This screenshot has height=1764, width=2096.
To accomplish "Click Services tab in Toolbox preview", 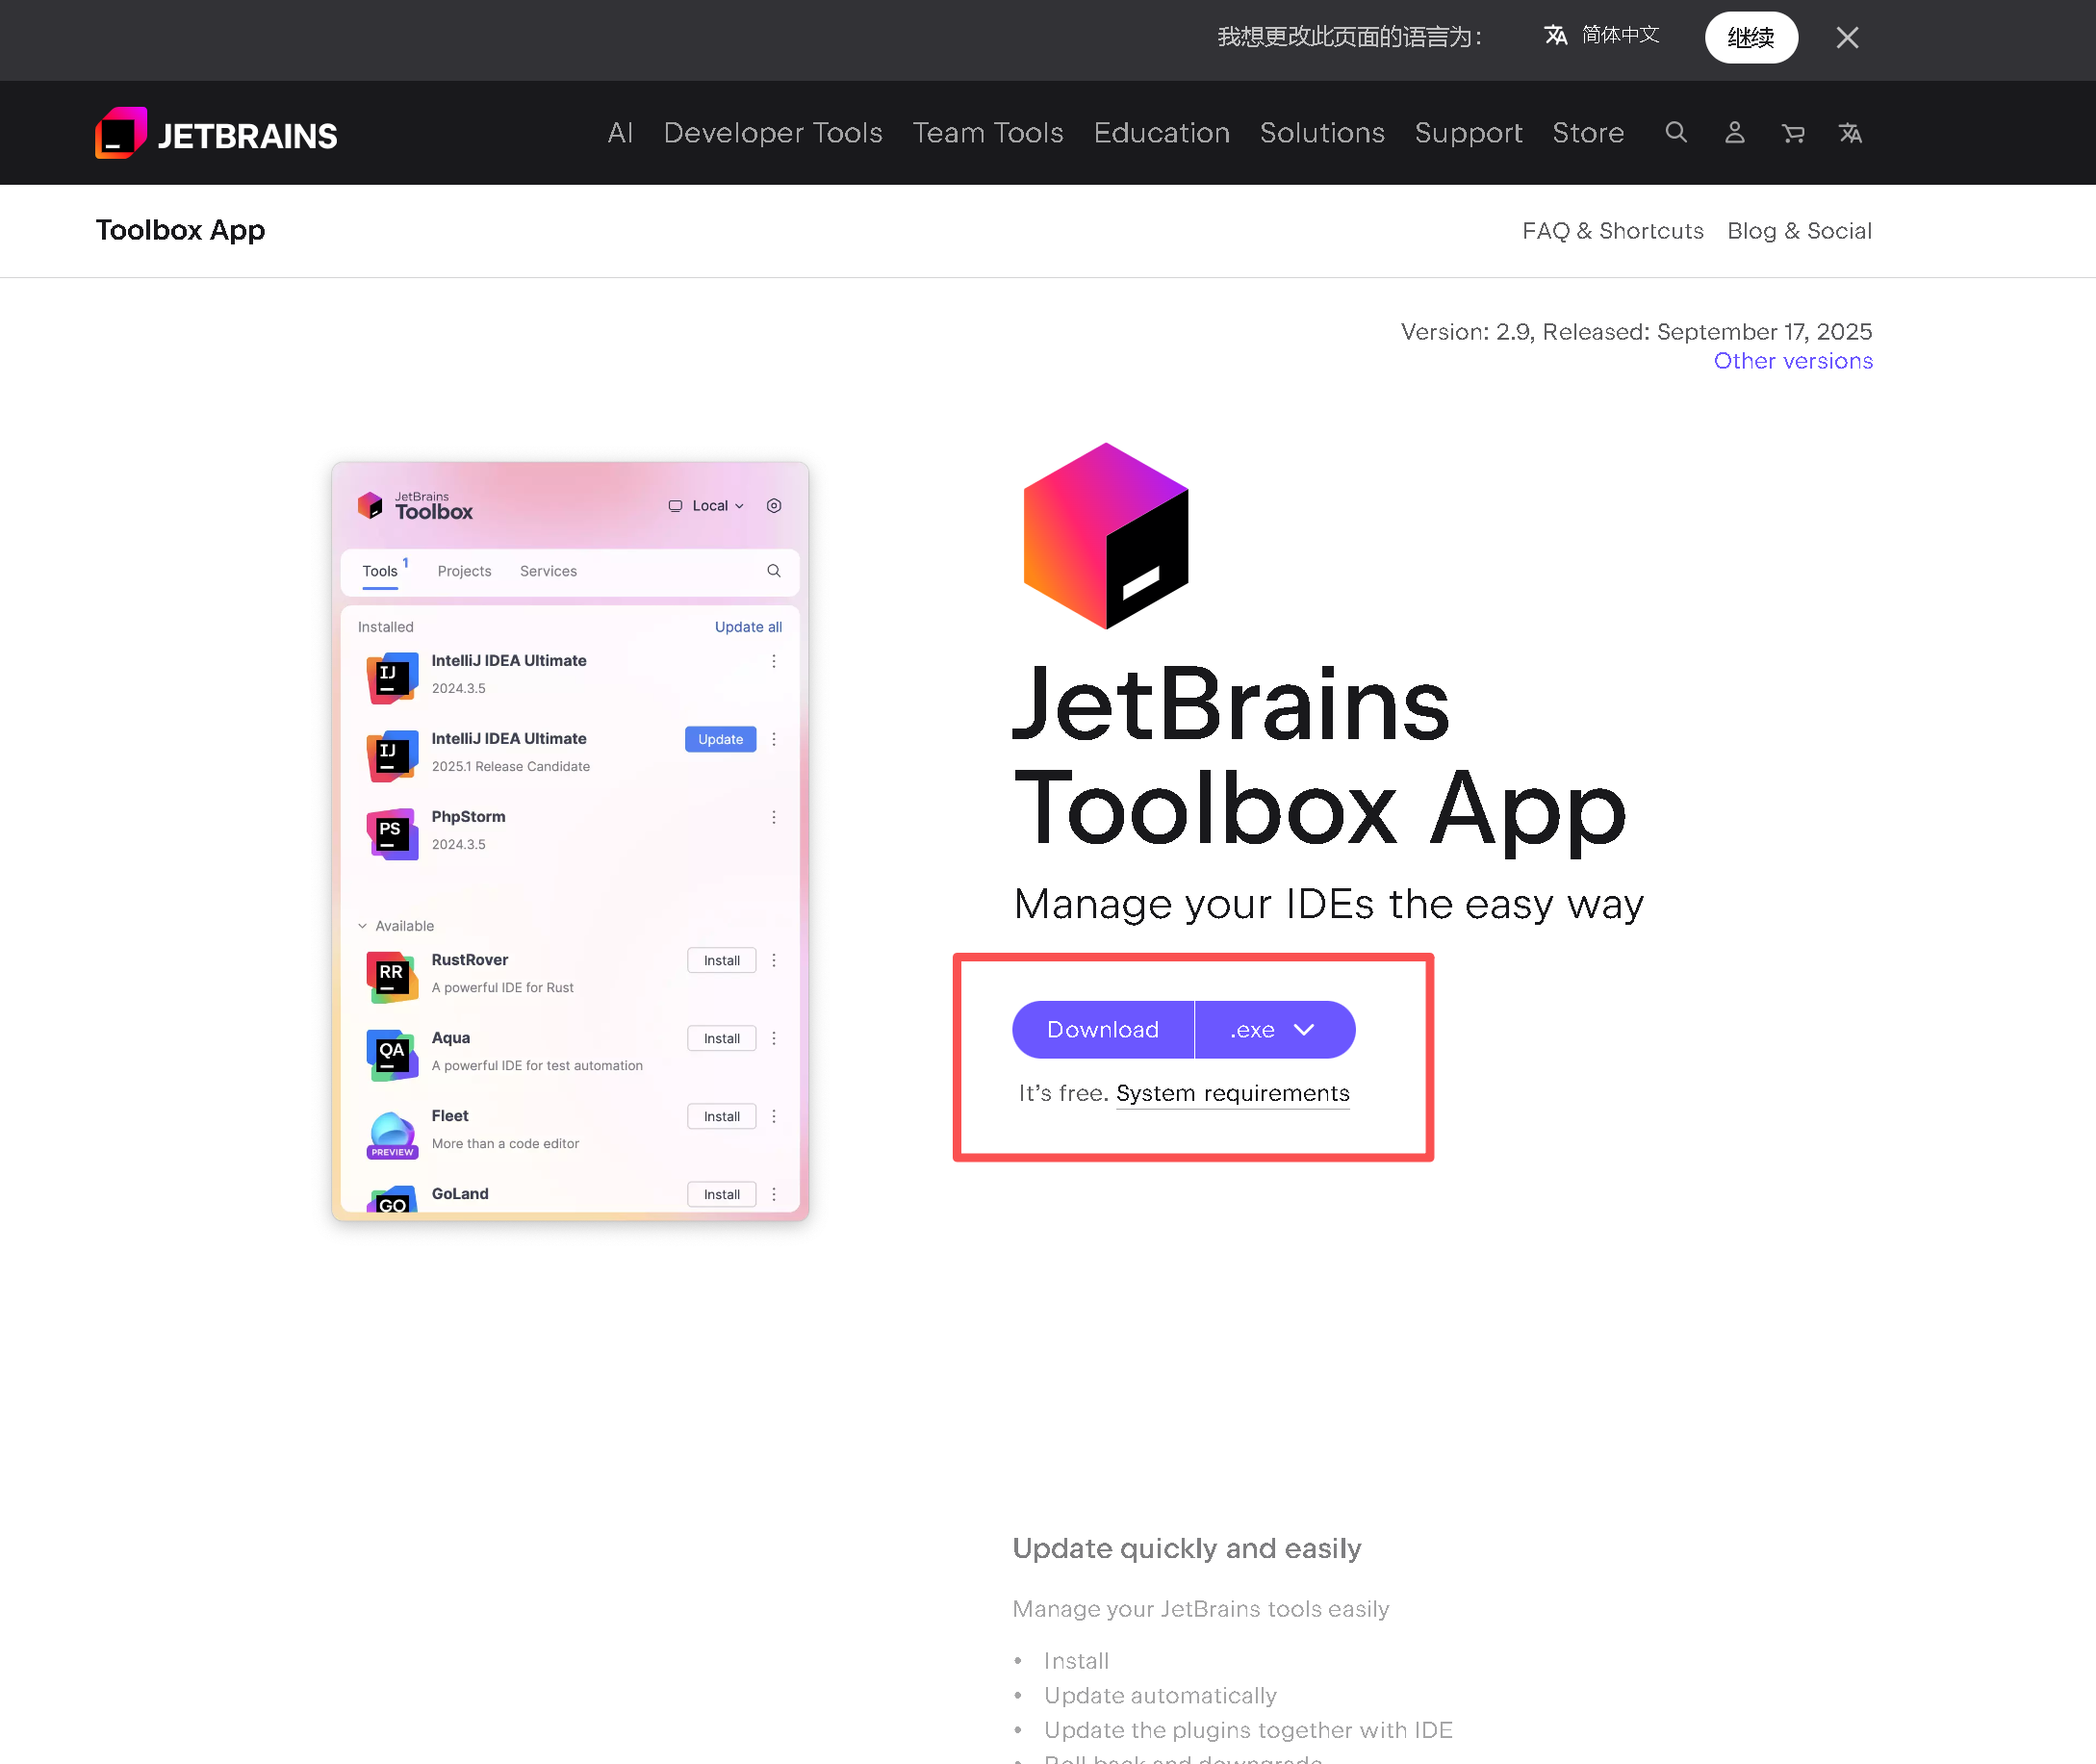I will 548,571.
